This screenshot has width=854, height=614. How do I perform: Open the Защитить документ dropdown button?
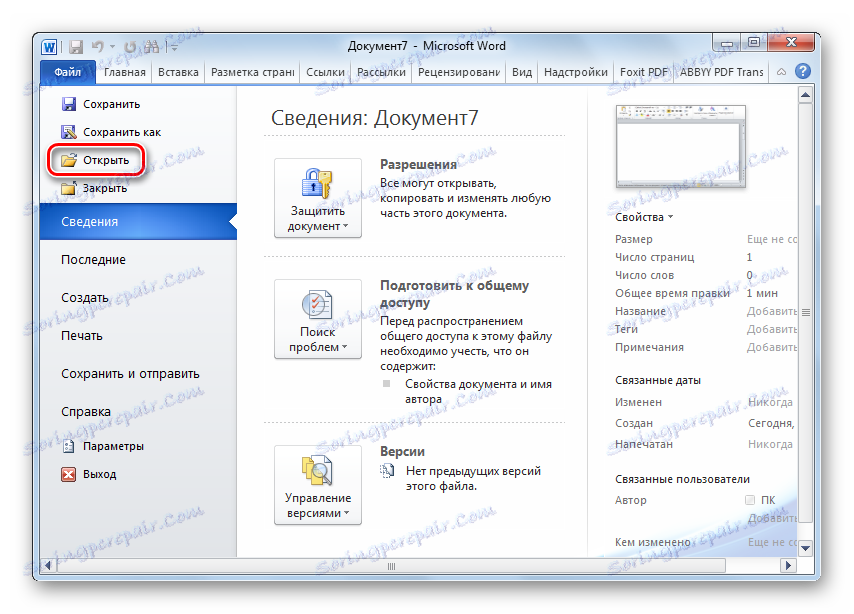(318, 198)
